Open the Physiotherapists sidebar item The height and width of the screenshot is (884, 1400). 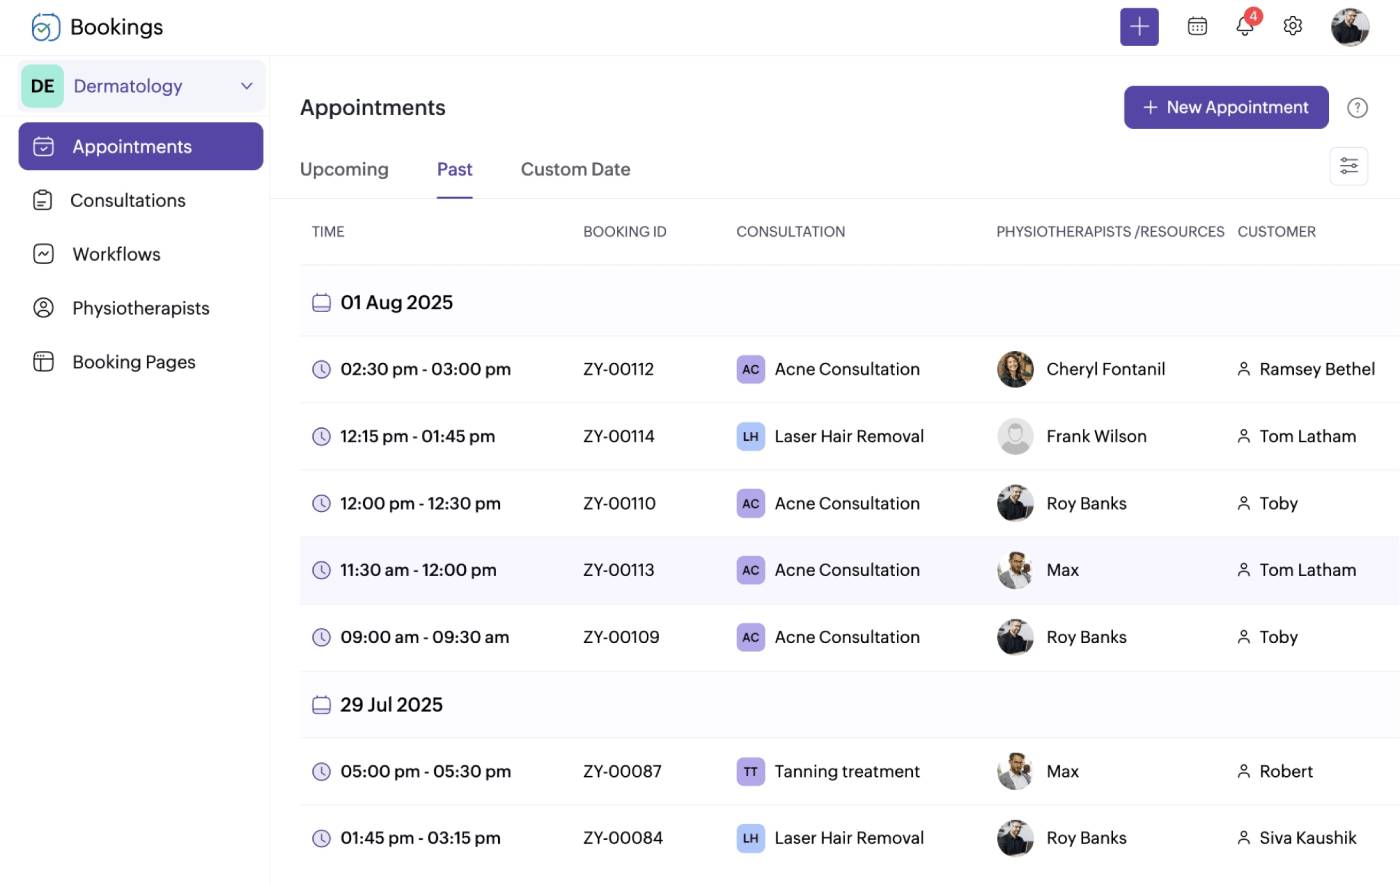point(140,308)
